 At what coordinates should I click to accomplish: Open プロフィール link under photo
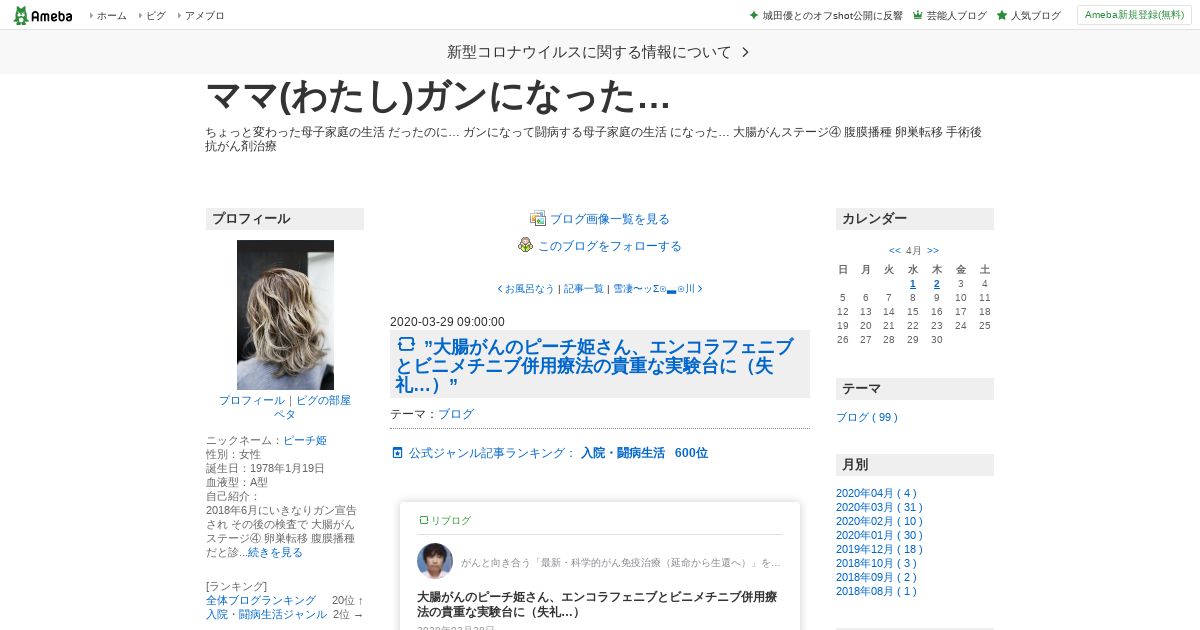tap(252, 400)
